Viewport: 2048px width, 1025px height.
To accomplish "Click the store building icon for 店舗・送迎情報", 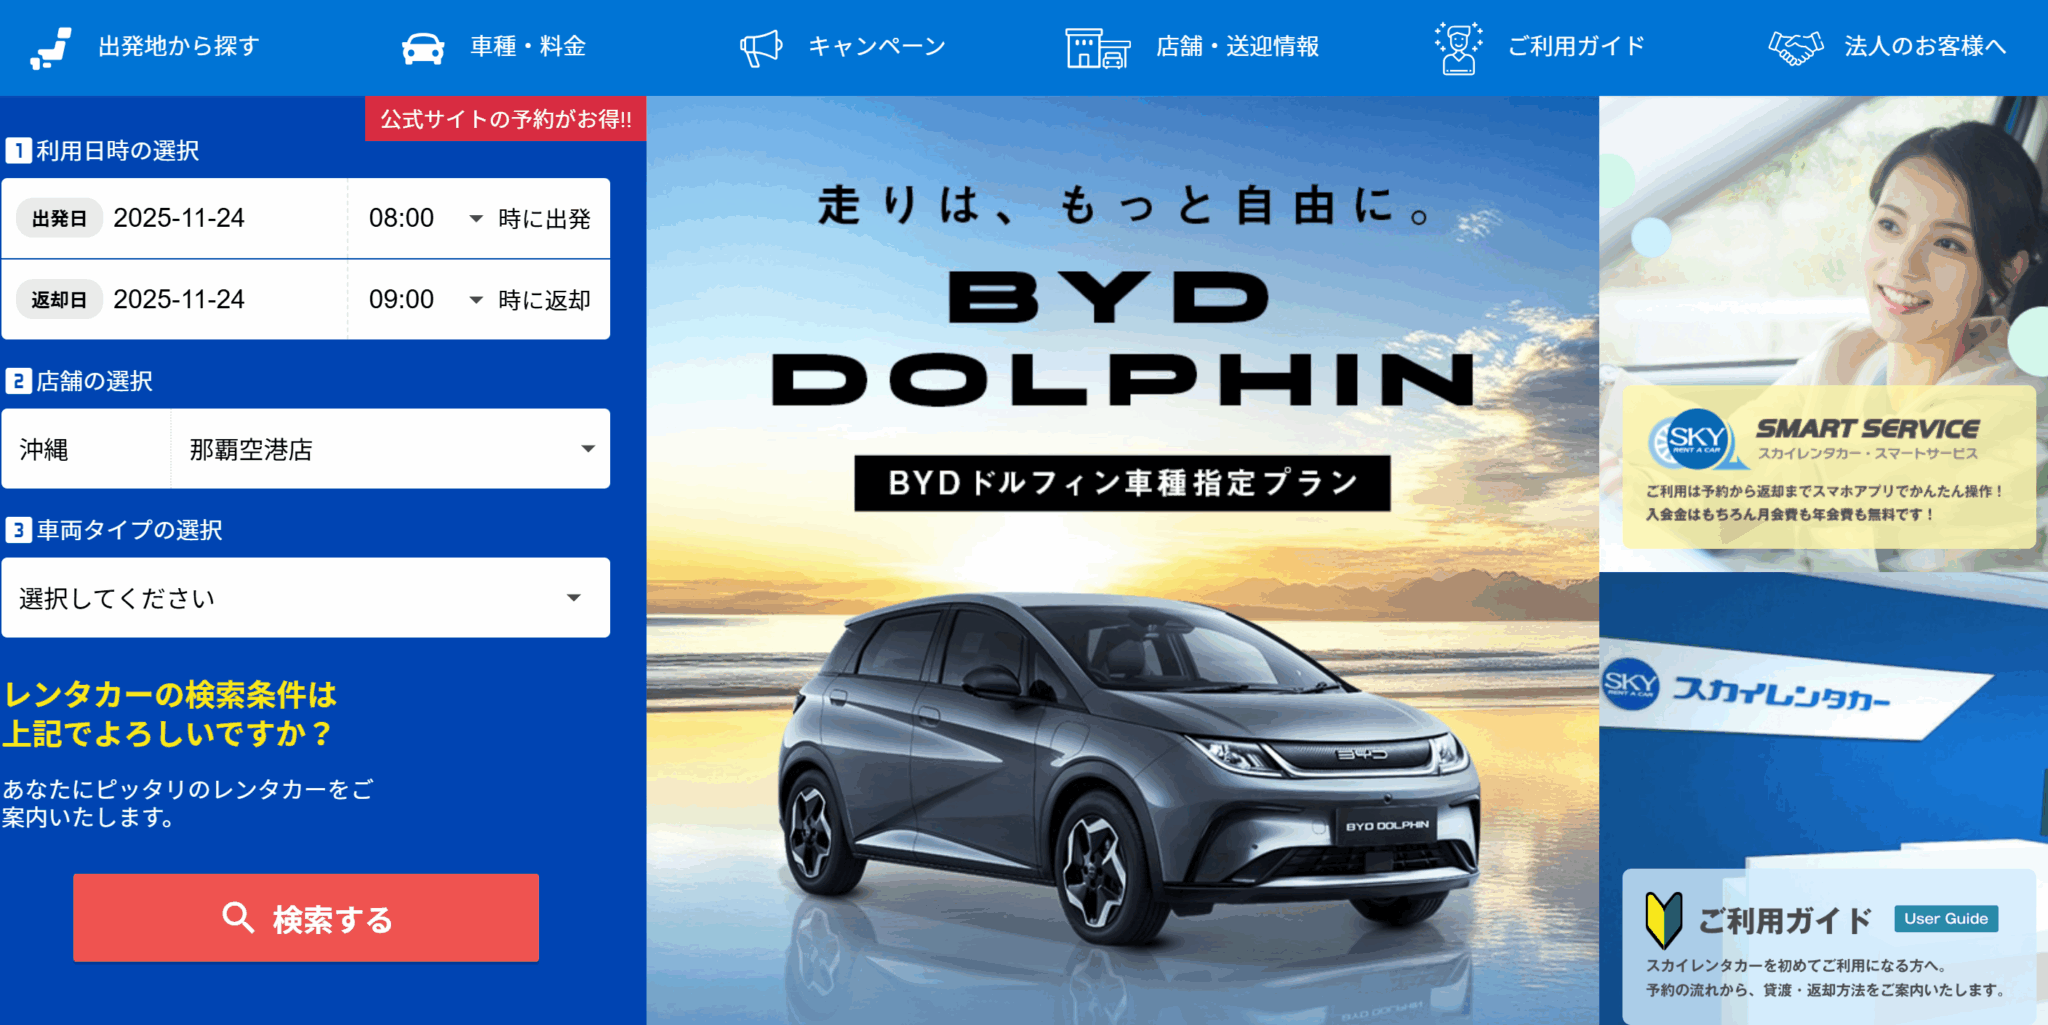I will [1098, 47].
